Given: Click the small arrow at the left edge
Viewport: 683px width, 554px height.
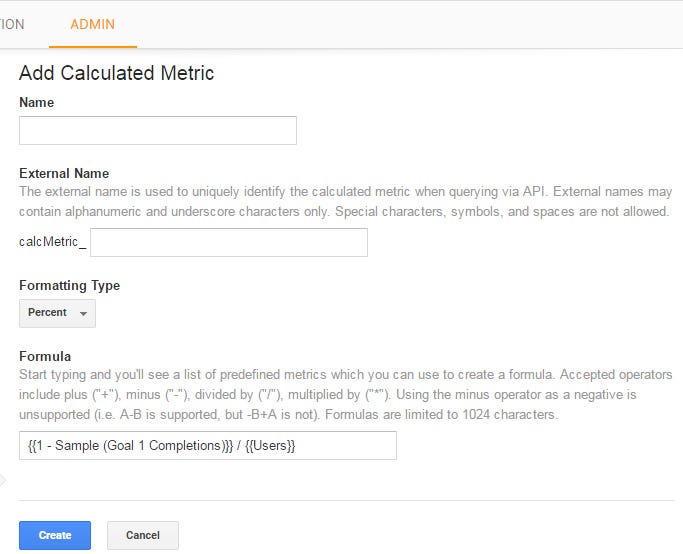Looking at the screenshot, I should 3,480.
